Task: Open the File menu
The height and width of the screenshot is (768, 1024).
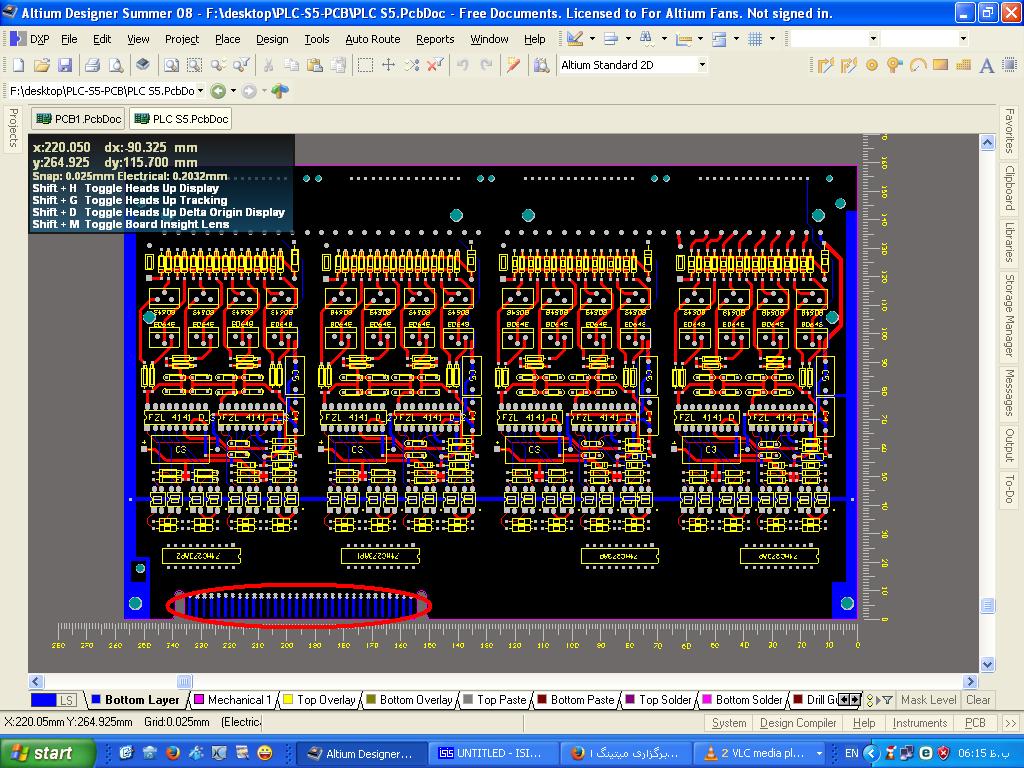Action: [x=69, y=39]
